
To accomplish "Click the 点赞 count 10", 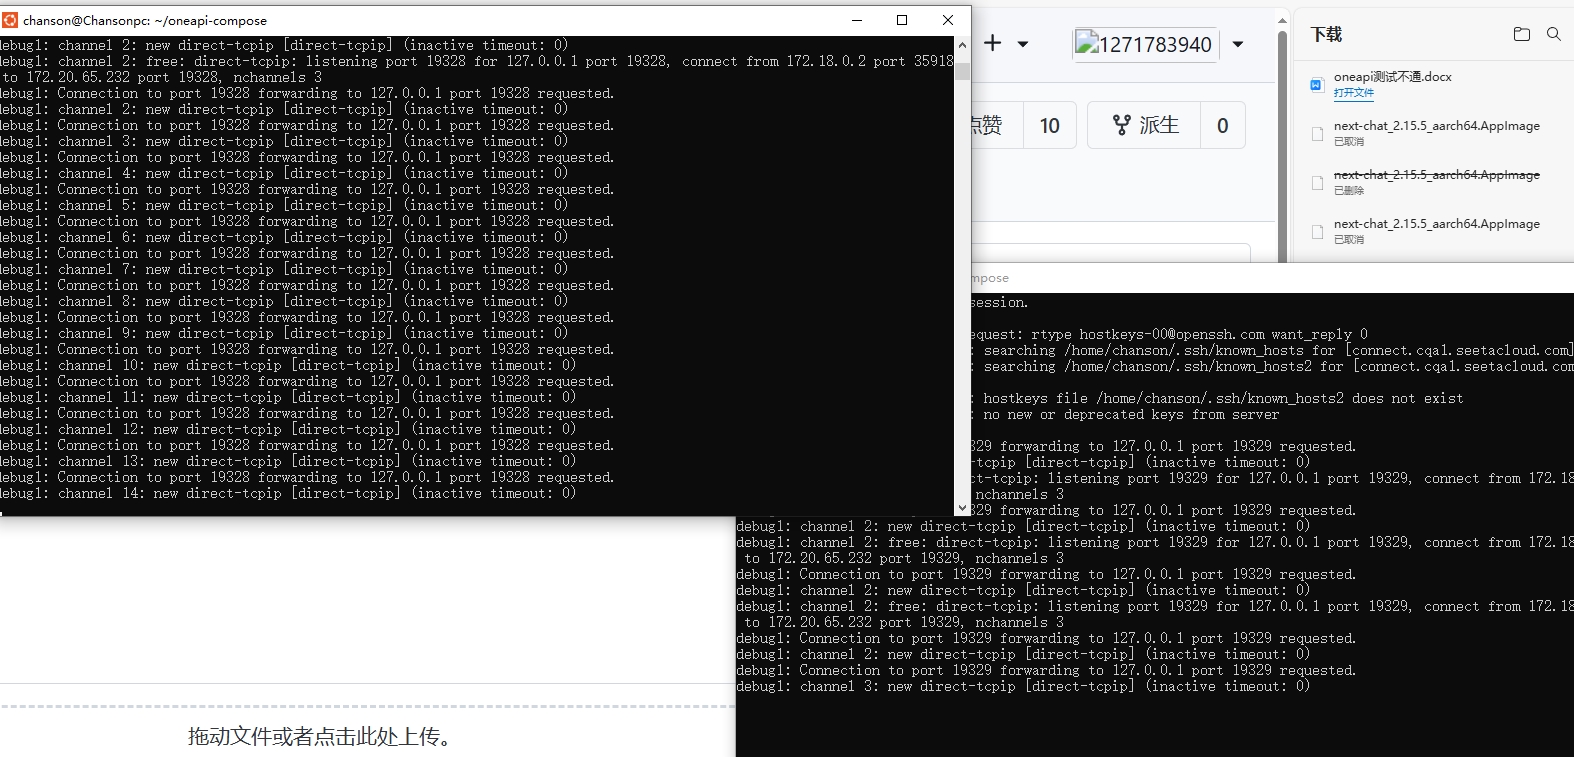I will pos(1049,125).
